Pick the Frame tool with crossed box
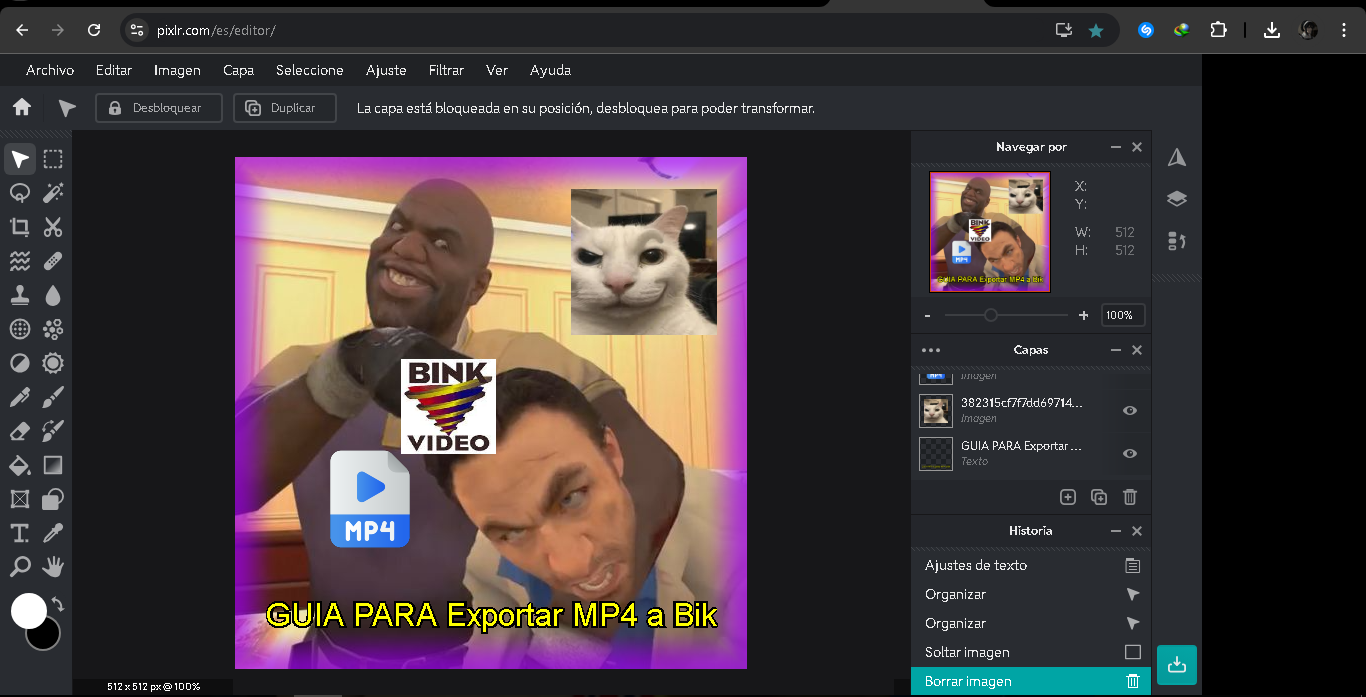The image size is (1366, 697). point(20,499)
